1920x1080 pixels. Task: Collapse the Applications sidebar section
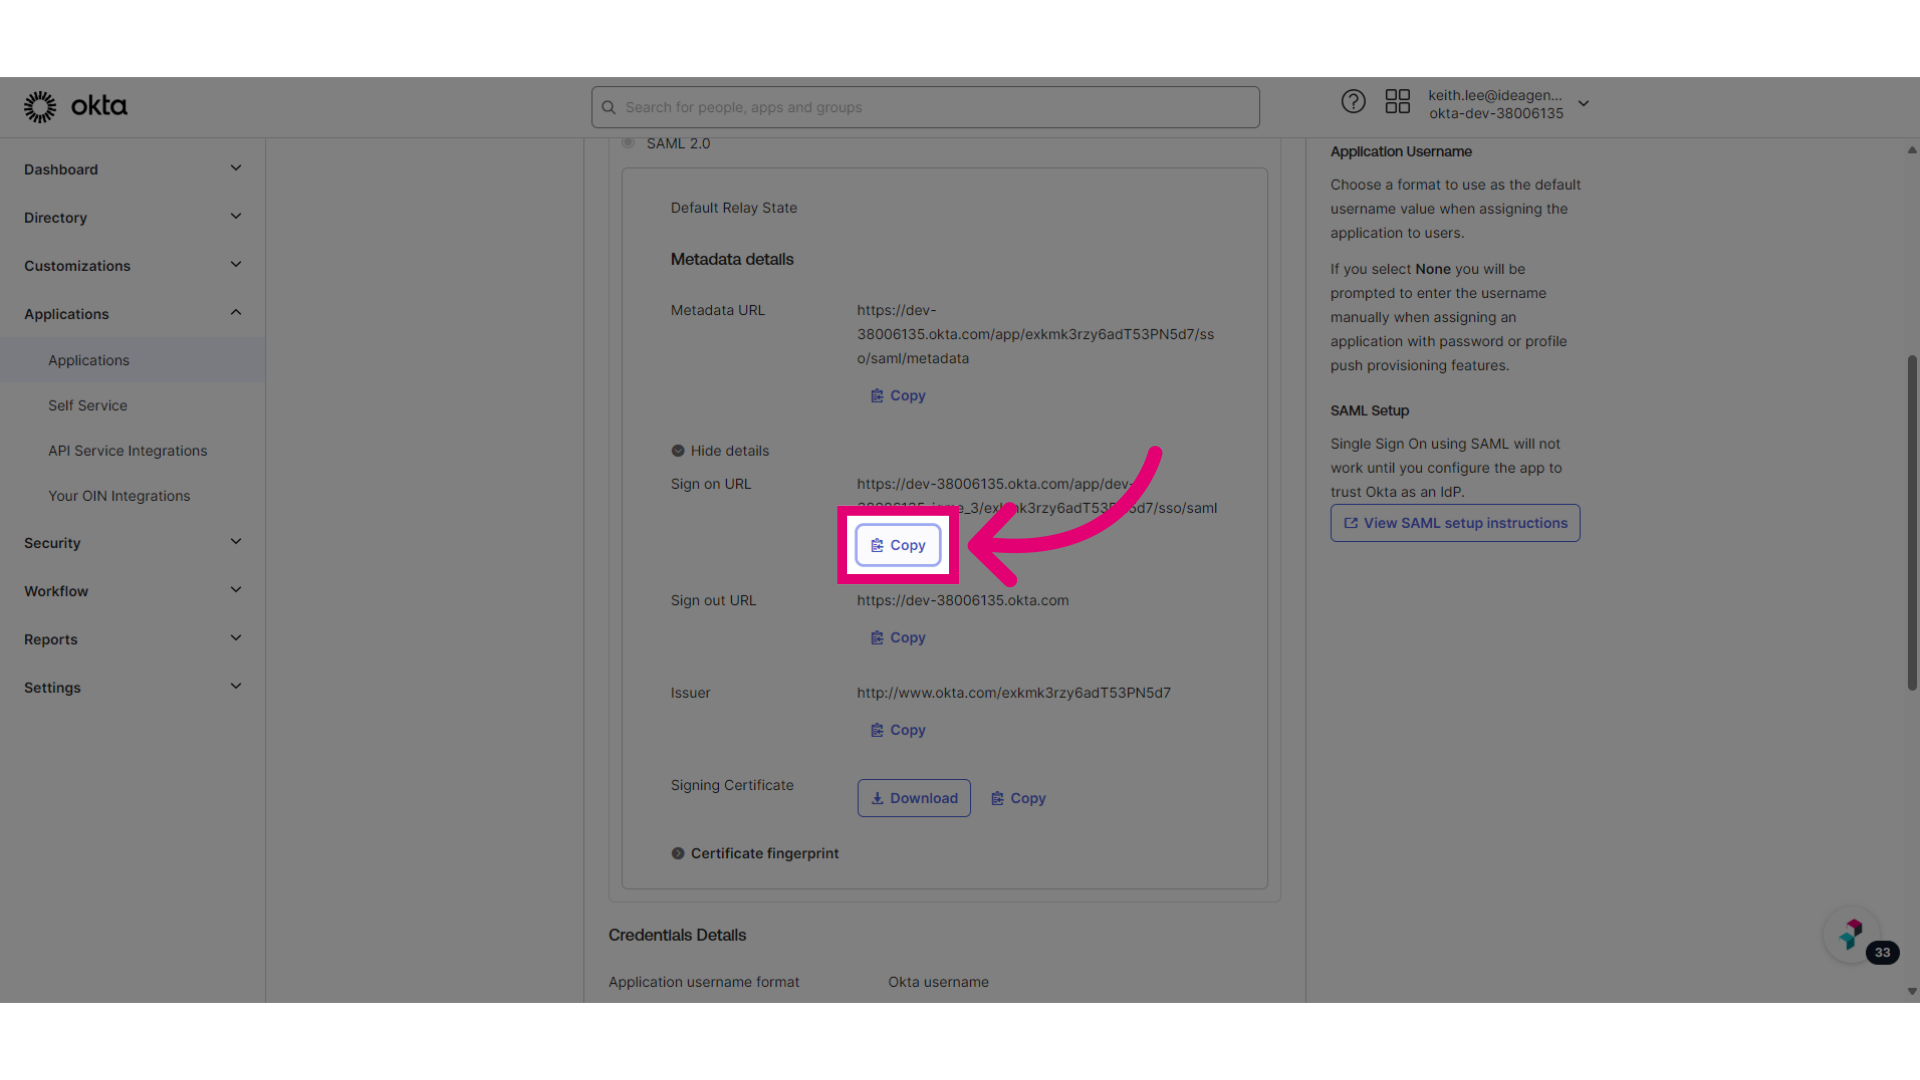(x=236, y=312)
